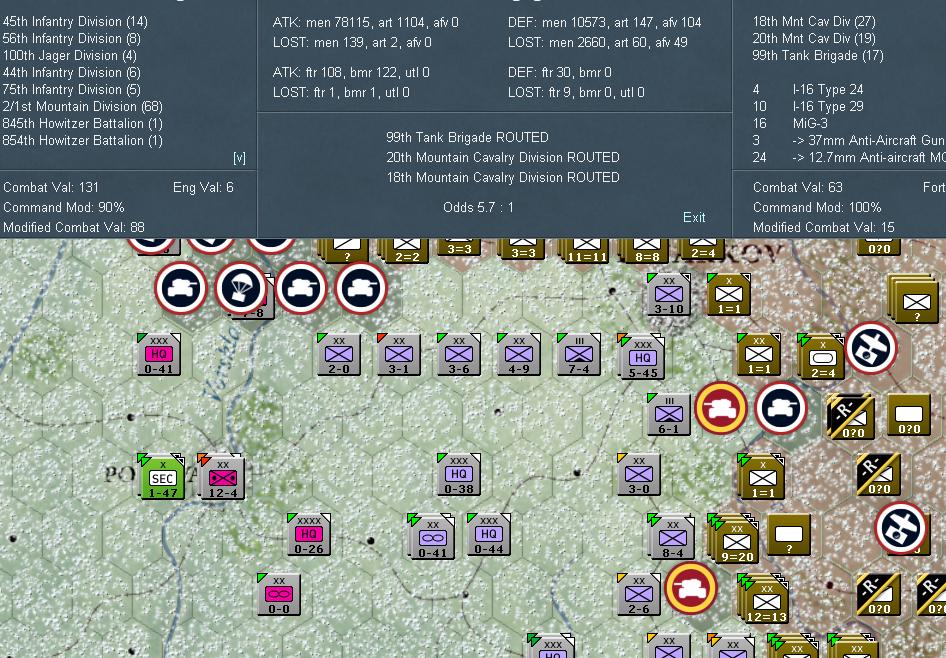Select the 8-4 infantry division counter

pyautogui.click(x=672, y=537)
